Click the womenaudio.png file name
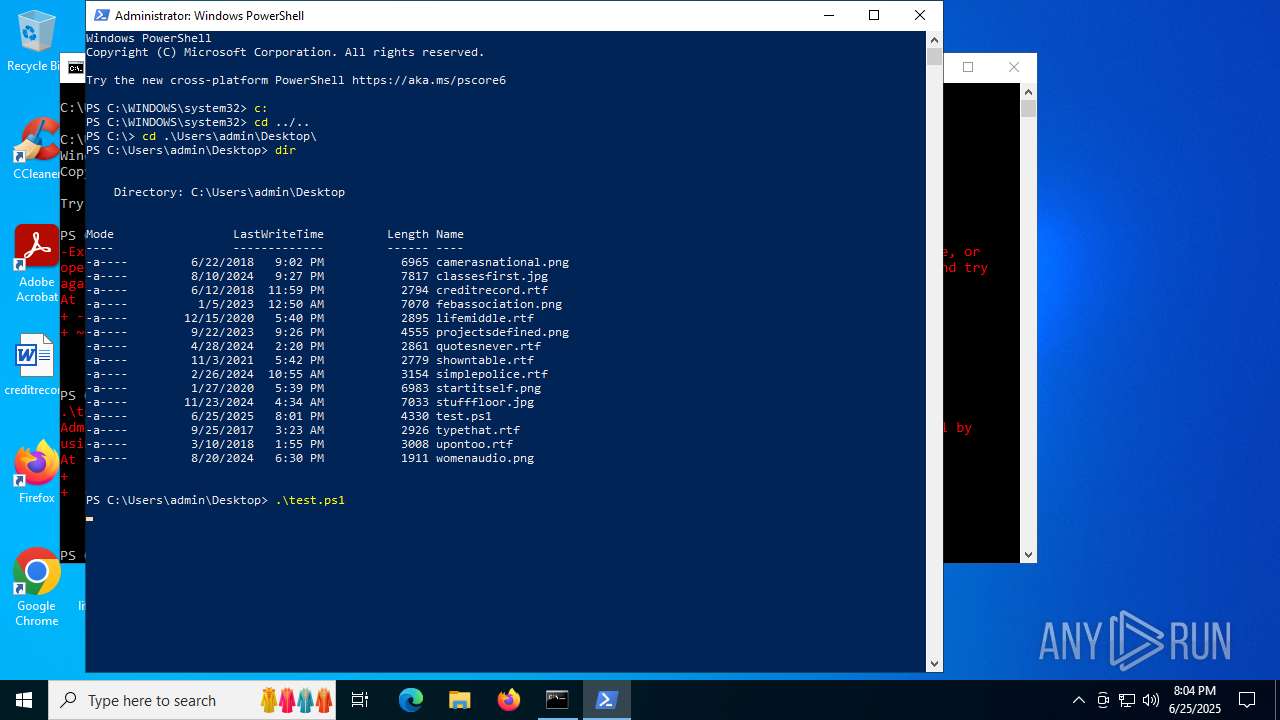Image resolution: width=1280 pixels, height=720 pixels. [485, 458]
